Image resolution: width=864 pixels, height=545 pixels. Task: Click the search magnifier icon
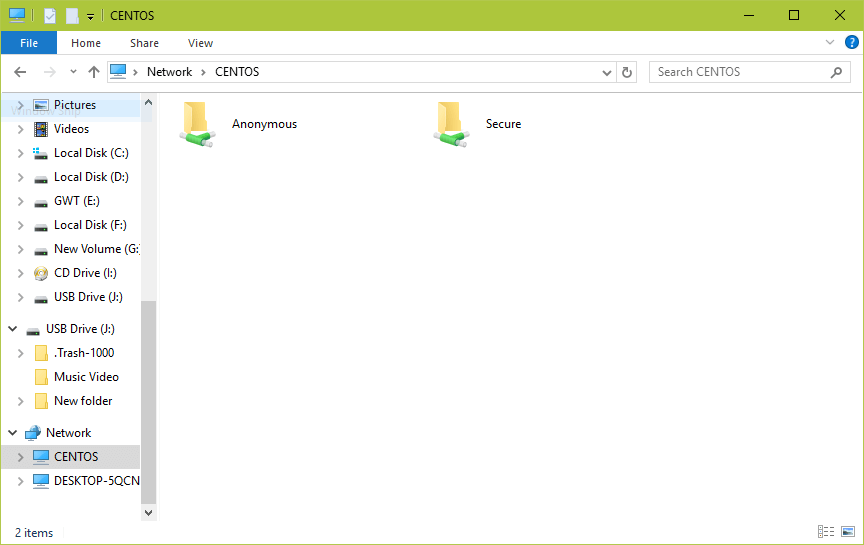(x=836, y=72)
